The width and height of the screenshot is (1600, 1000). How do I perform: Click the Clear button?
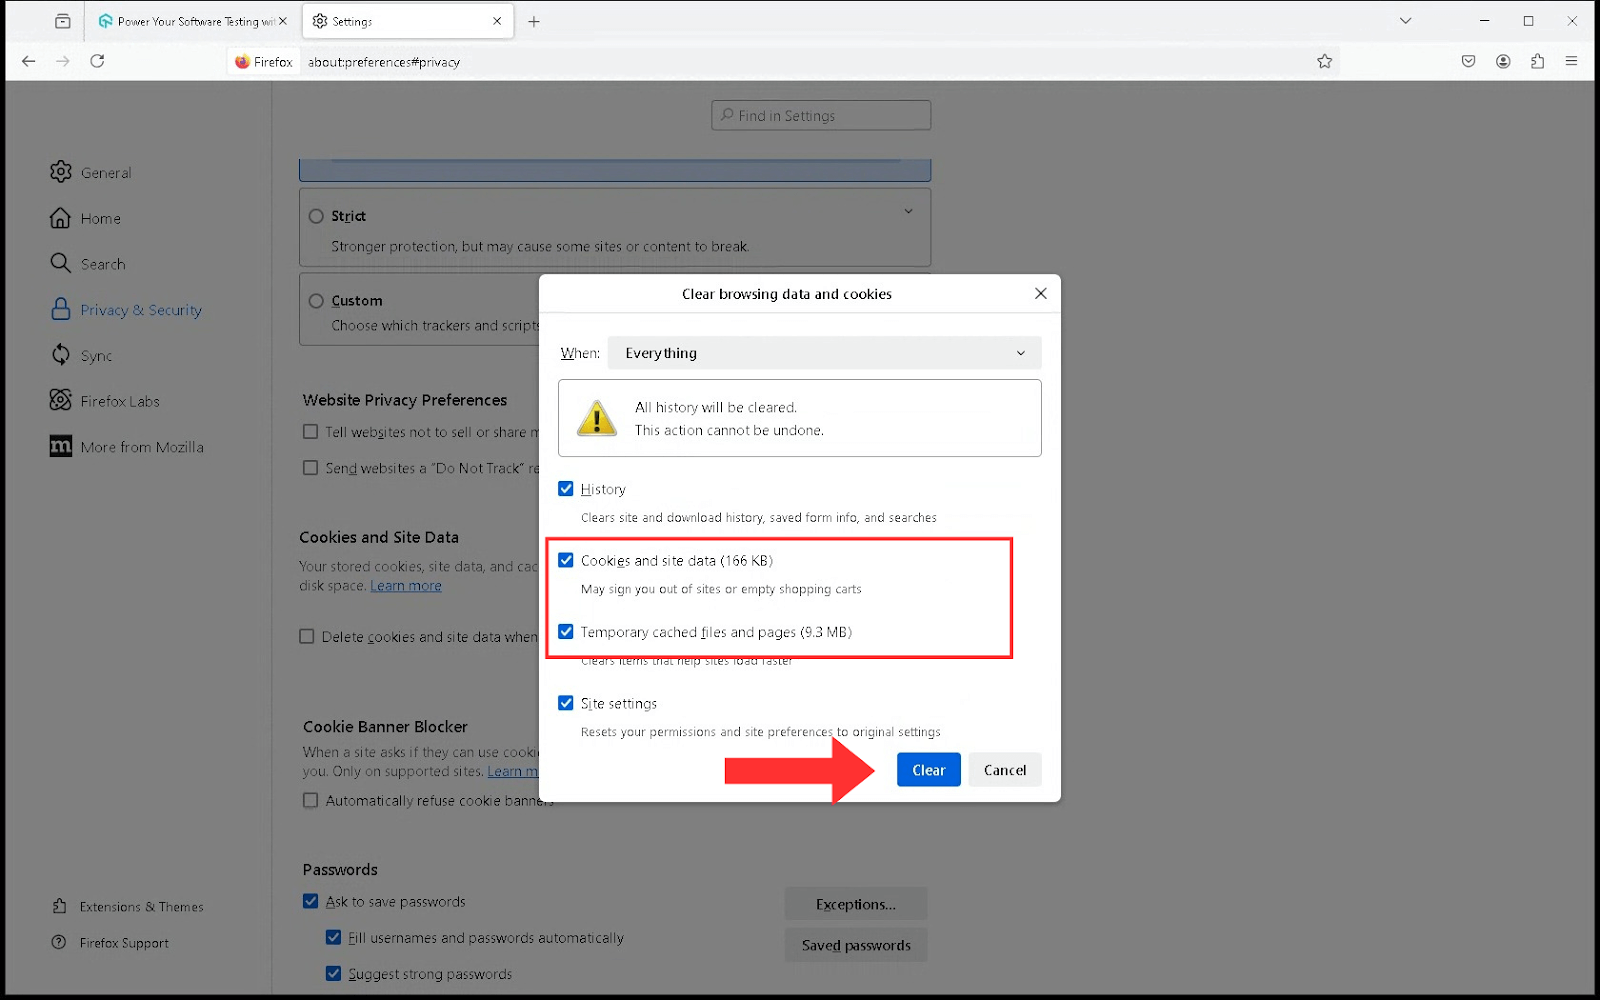[x=929, y=770]
